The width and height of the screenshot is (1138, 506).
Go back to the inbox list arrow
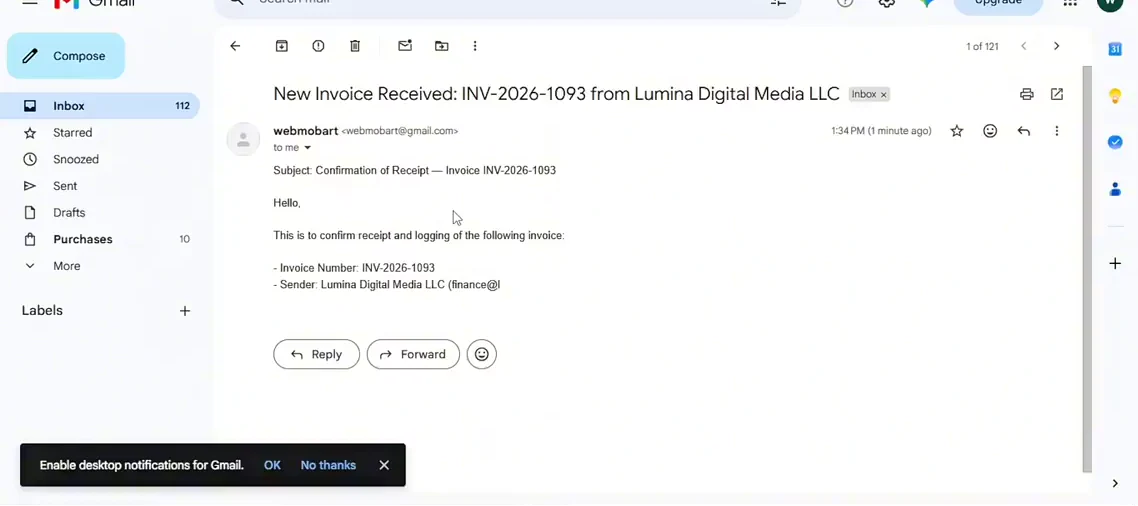pyautogui.click(x=234, y=46)
